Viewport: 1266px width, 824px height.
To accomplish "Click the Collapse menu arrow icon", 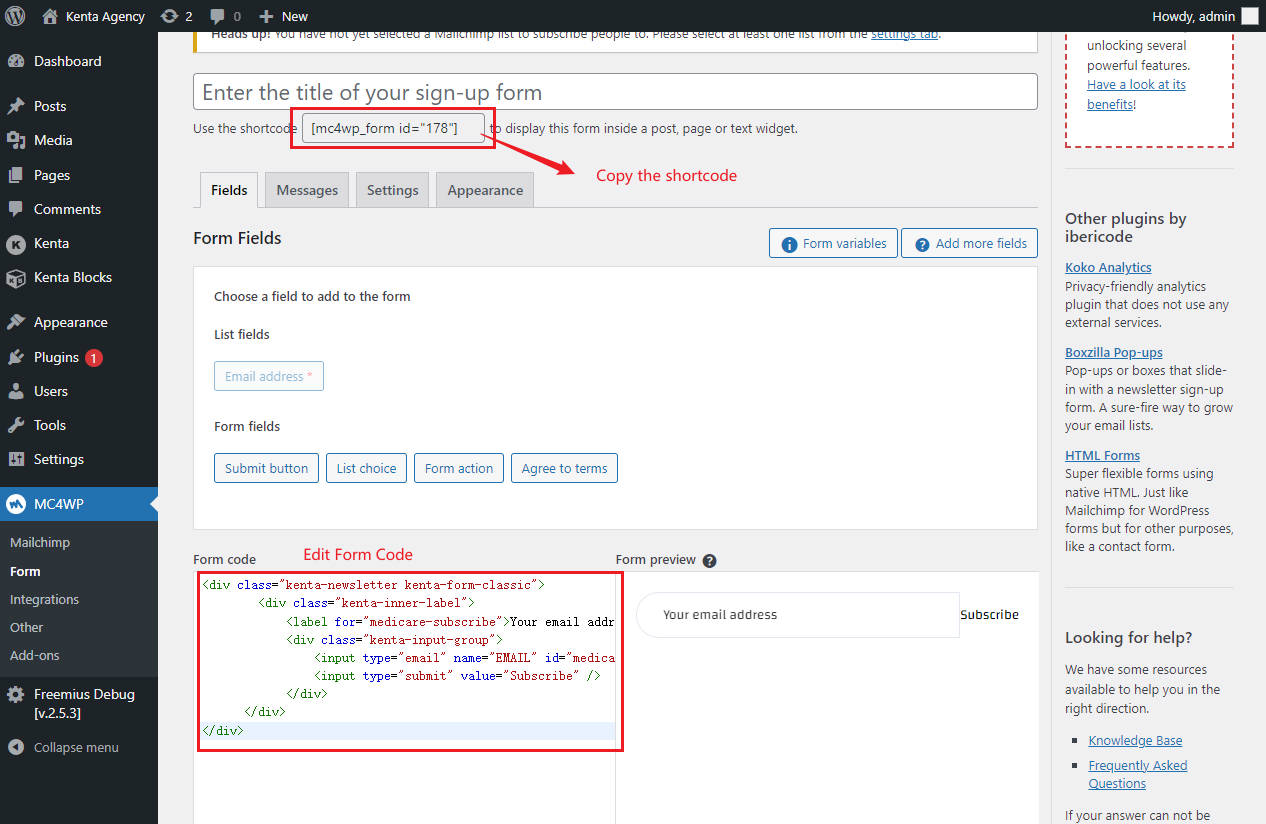I will pos(16,747).
